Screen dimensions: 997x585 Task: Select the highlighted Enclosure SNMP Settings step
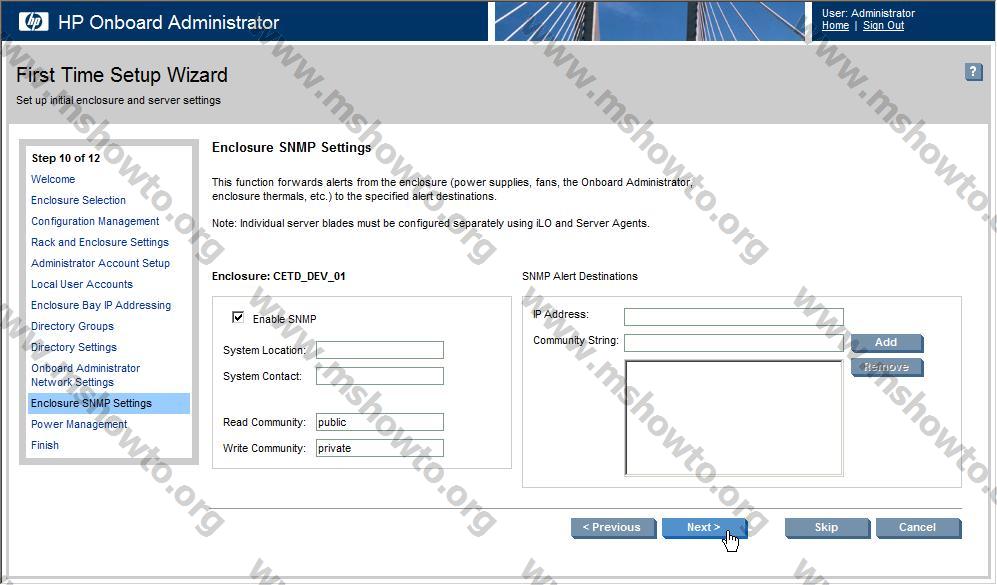tap(109, 403)
